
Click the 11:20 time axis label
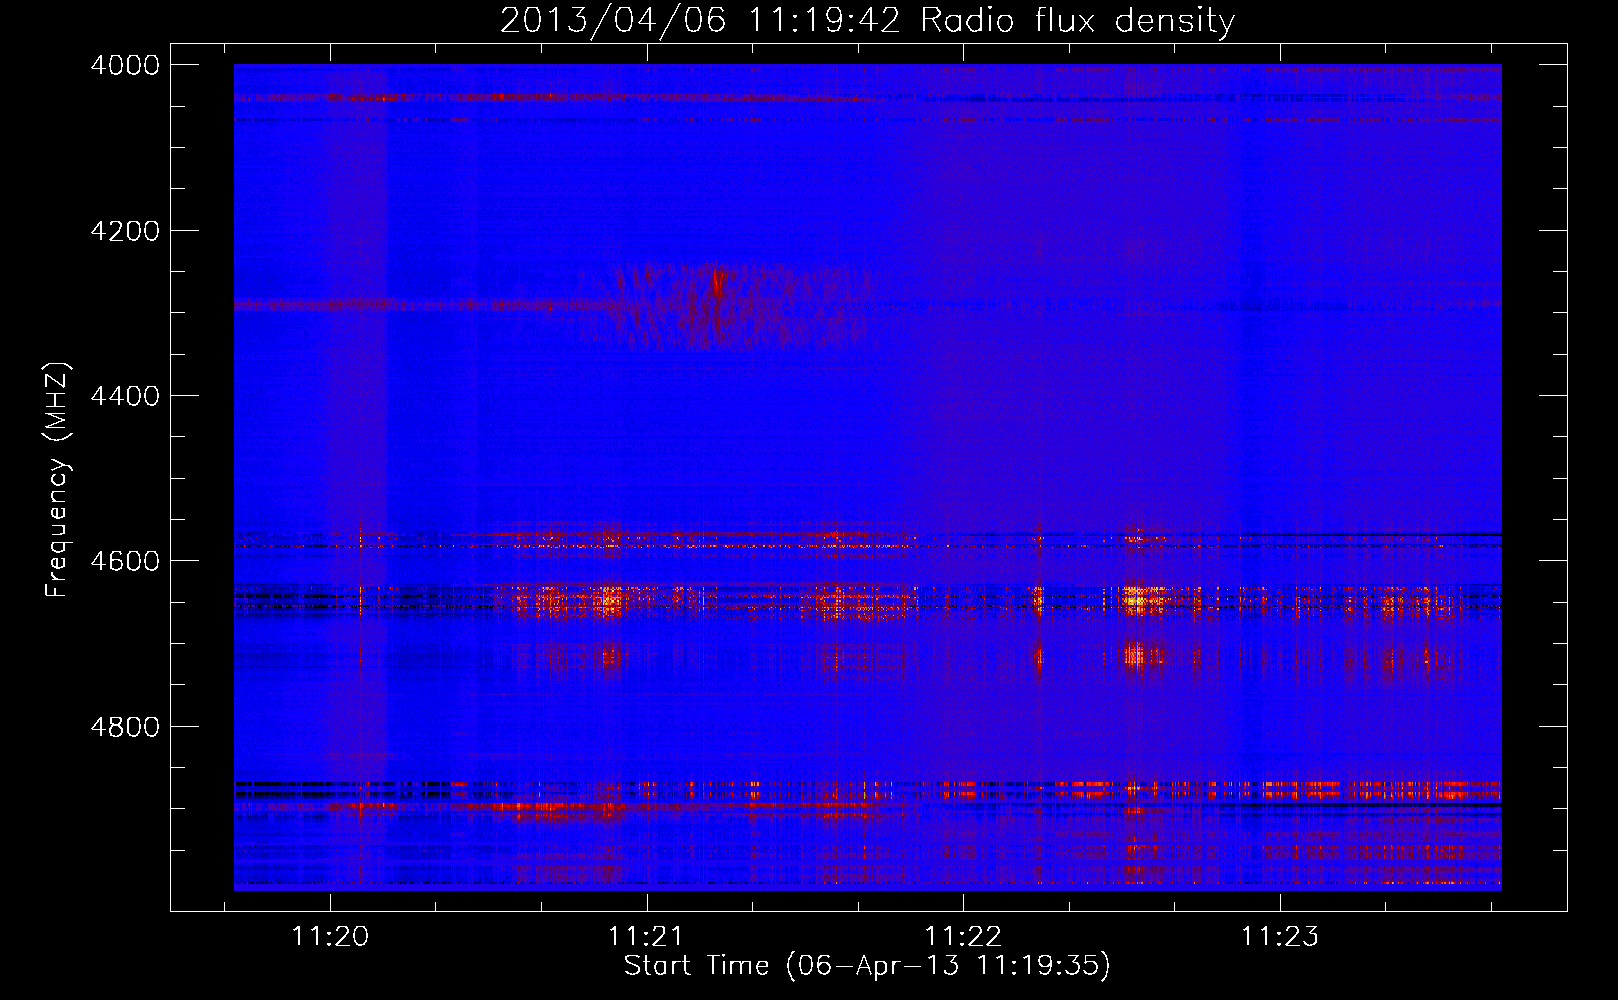(x=330, y=937)
